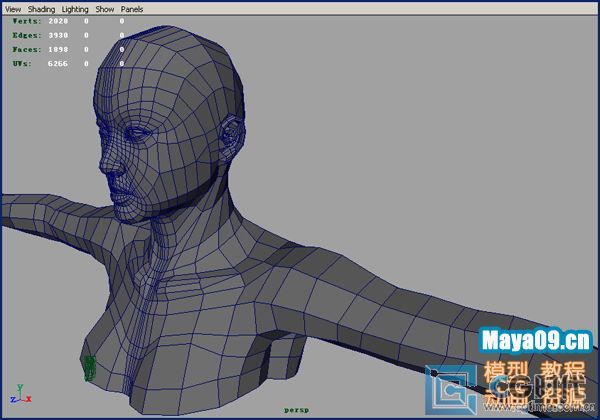Click the Edges count 3930
600x420 pixels.
coord(58,36)
